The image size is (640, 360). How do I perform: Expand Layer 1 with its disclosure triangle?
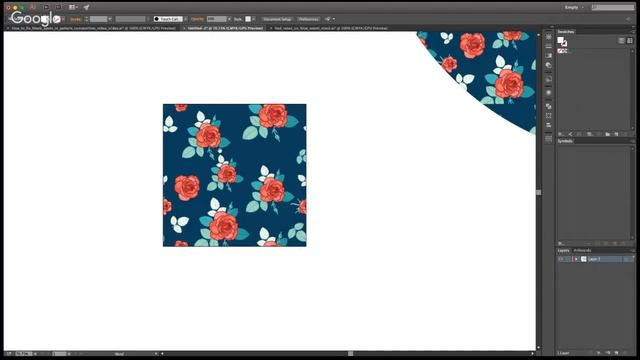click(x=576, y=259)
